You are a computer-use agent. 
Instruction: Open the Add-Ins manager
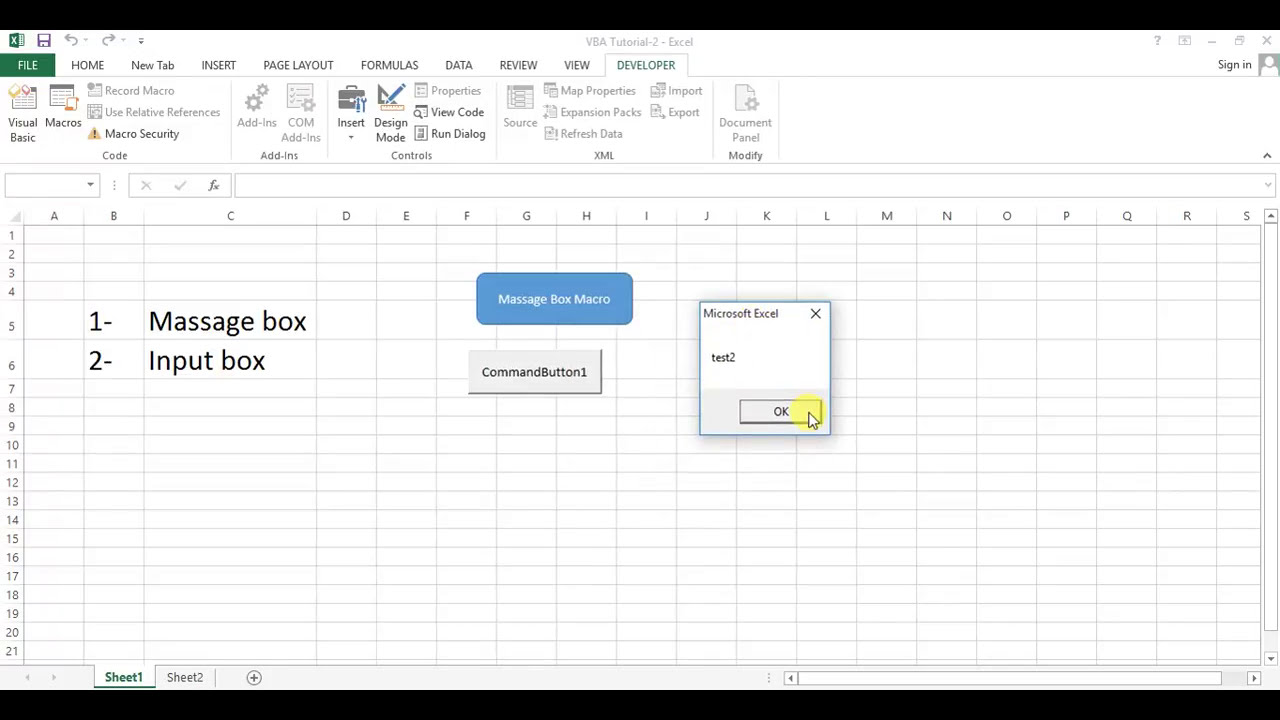[x=257, y=108]
